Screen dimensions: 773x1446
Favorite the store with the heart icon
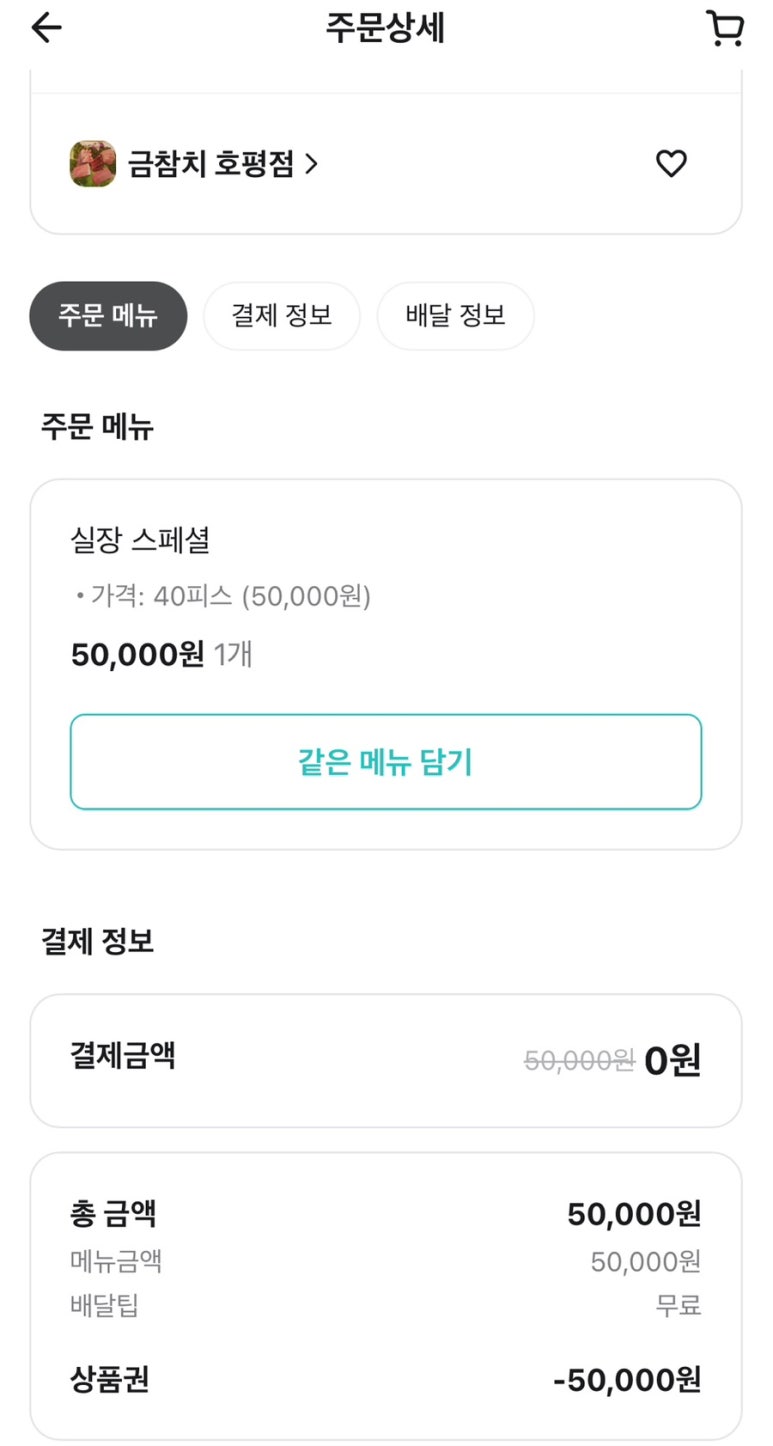click(671, 163)
